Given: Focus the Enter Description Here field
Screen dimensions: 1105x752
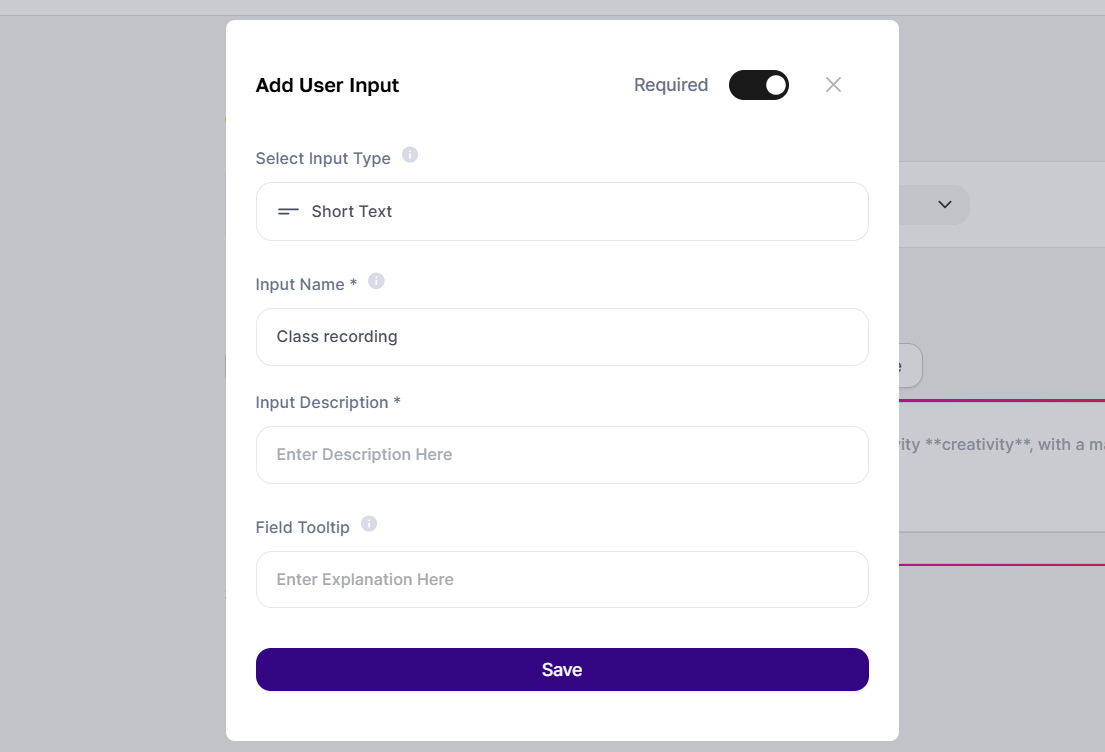Looking at the screenshot, I should click(562, 455).
